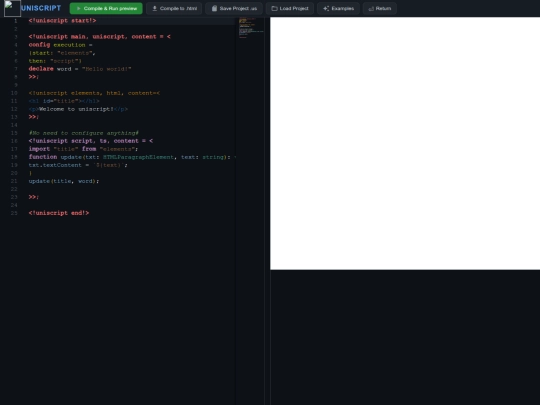Click the '<!uniscript main' line

[x=100, y=37]
